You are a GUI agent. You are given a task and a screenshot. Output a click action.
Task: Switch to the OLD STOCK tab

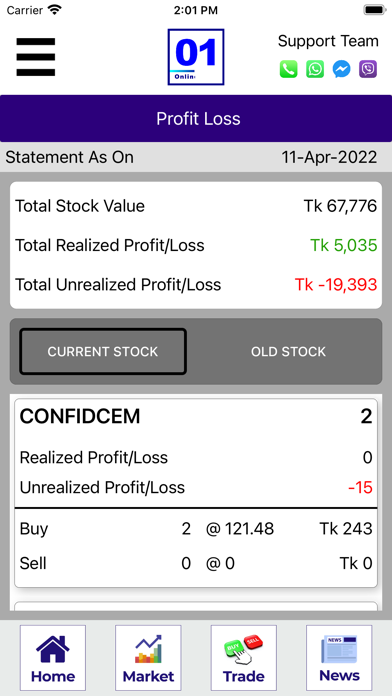pyautogui.click(x=288, y=352)
